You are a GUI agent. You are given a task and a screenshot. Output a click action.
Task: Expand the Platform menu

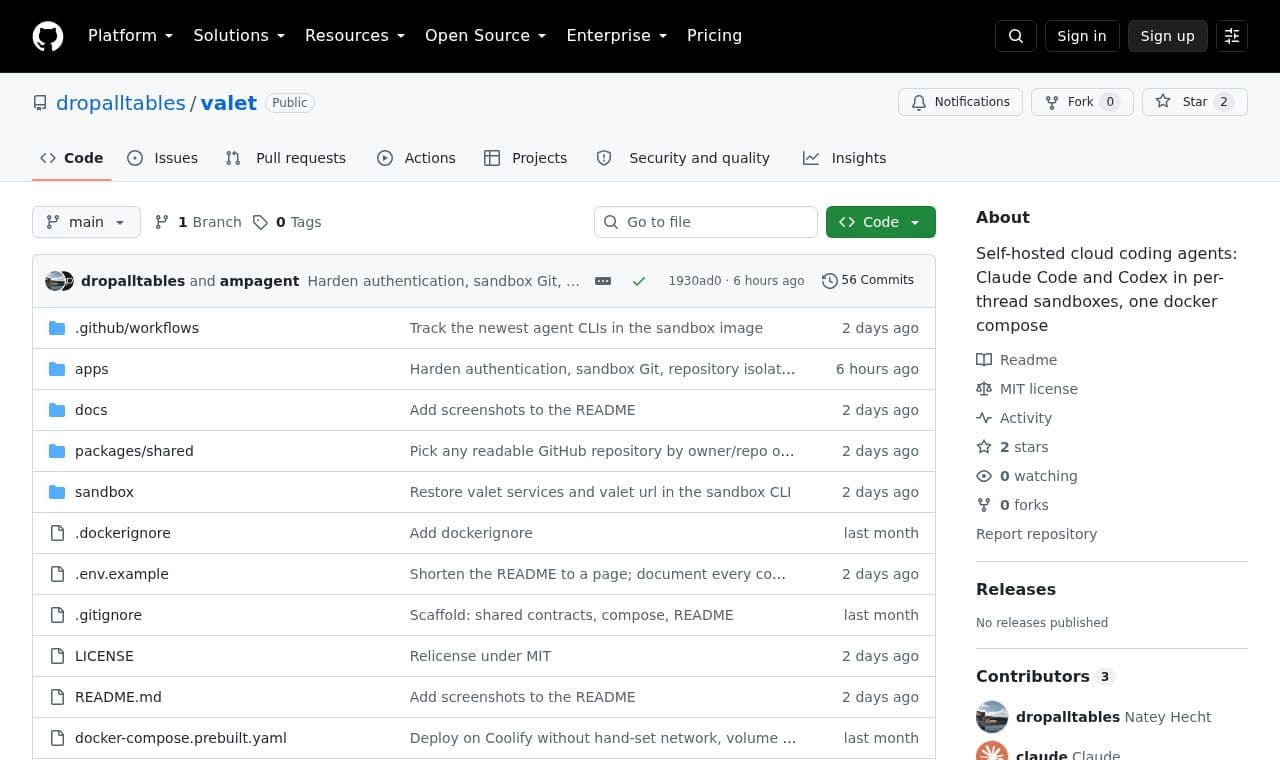click(x=130, y=36)
